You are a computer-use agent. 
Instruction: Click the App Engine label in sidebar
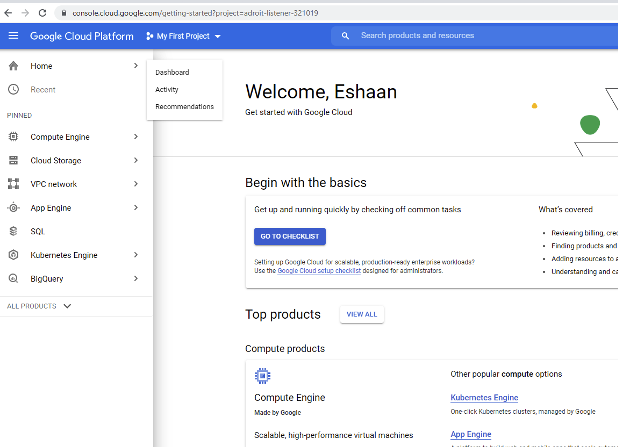click(51, 208)
